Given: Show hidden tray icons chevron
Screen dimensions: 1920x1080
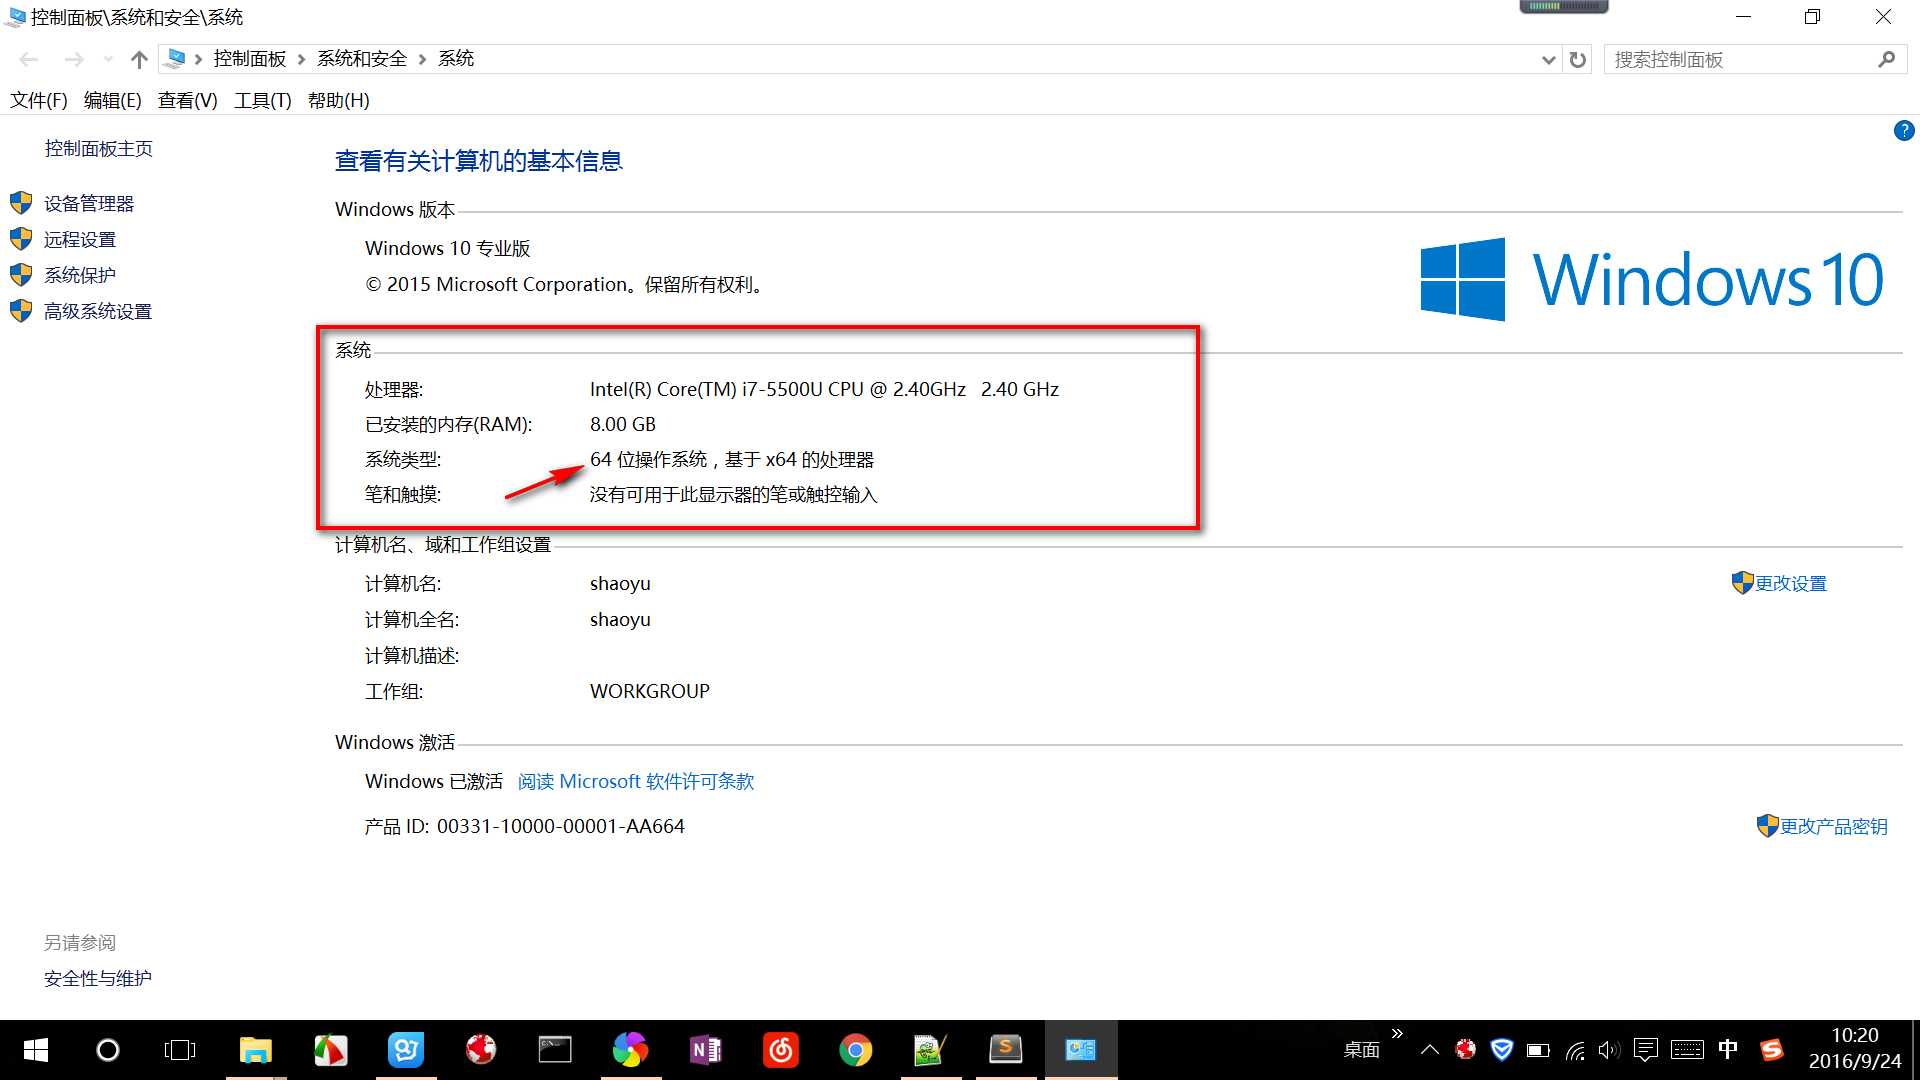Looking at the screenshot, I should tap(1430, 1050).
